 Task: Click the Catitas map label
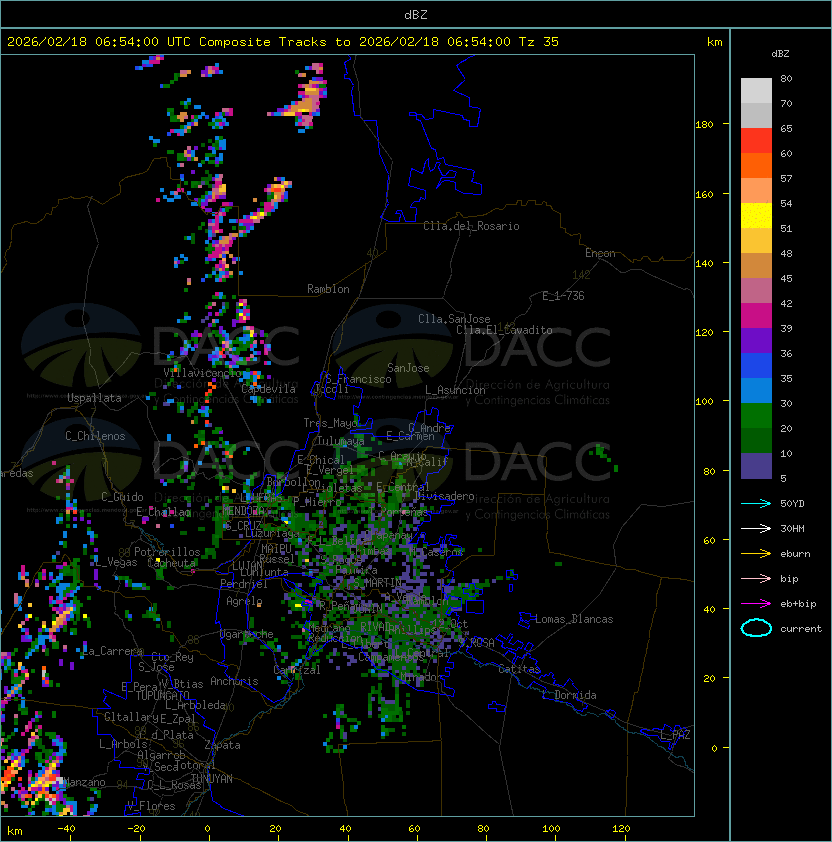[x=519, y=669]
